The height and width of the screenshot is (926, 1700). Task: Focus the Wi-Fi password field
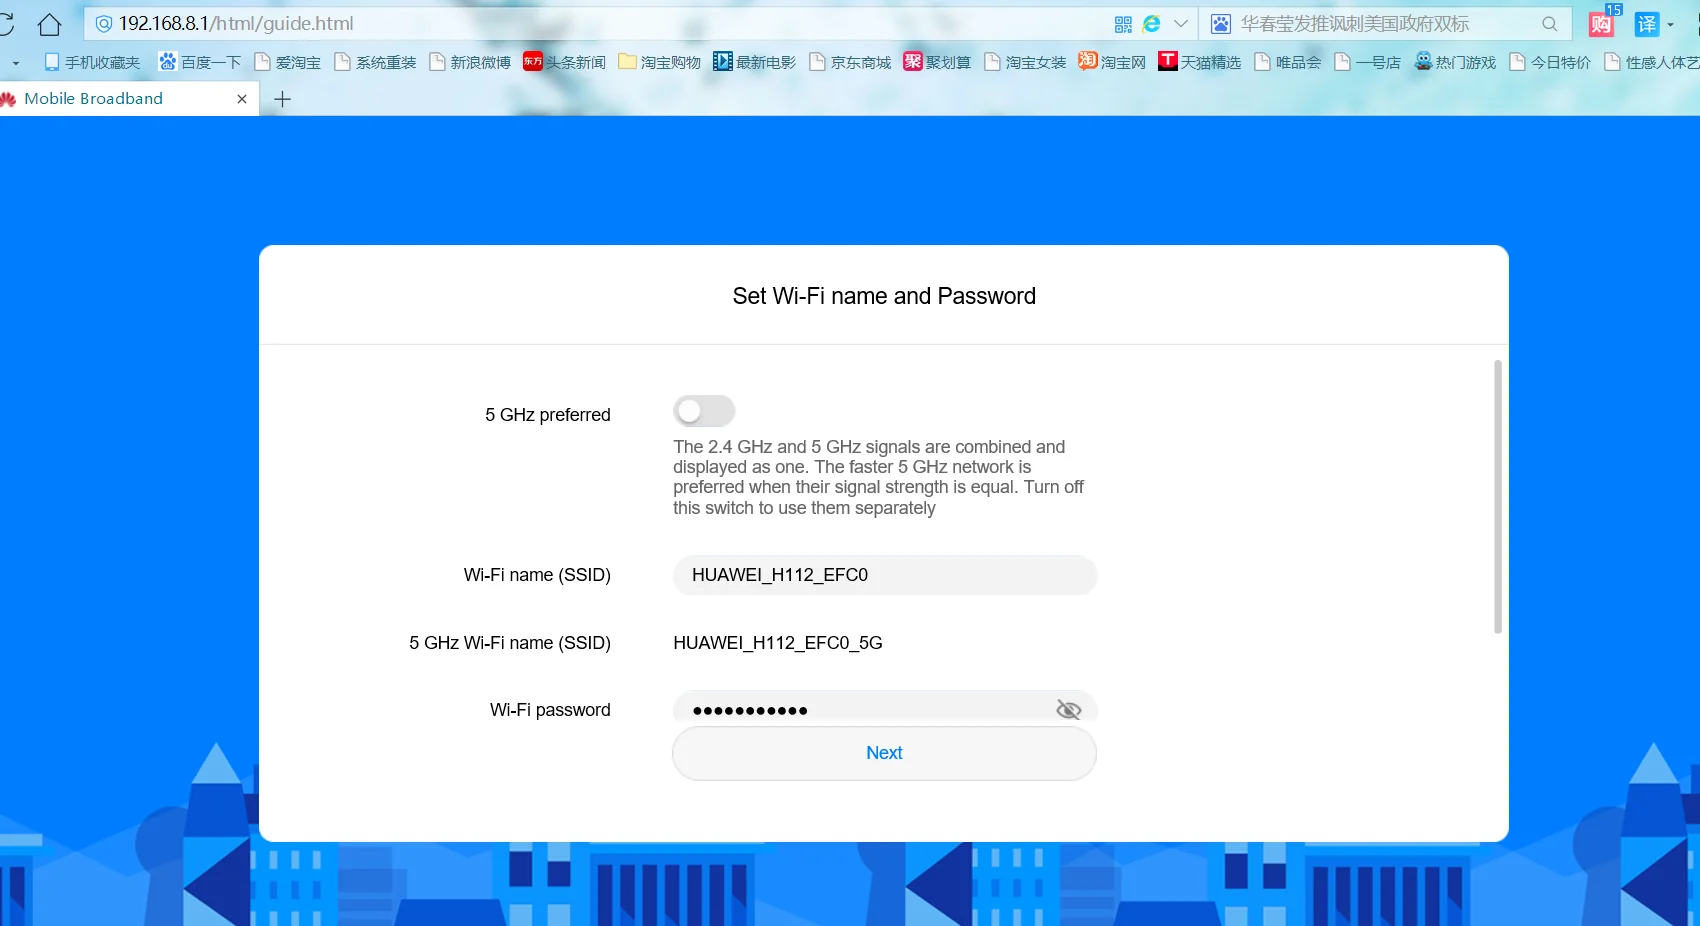885,708
